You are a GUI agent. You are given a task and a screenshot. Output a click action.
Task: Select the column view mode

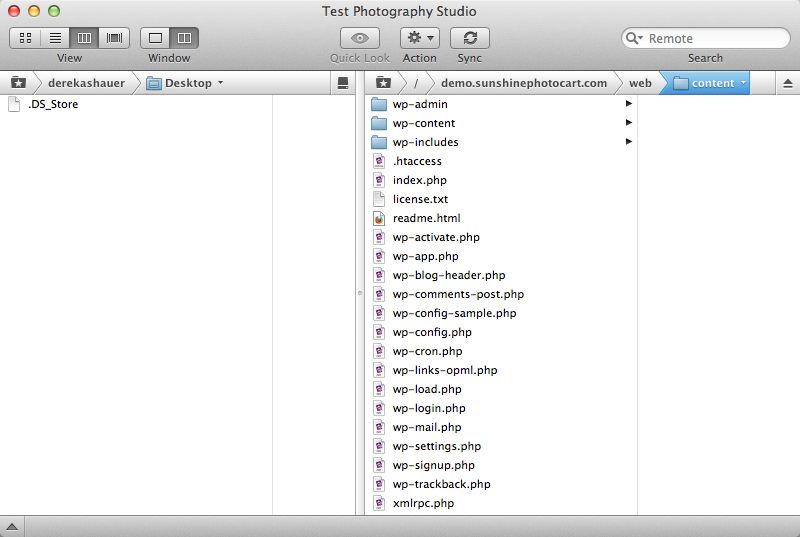click(x=84, y=38)
